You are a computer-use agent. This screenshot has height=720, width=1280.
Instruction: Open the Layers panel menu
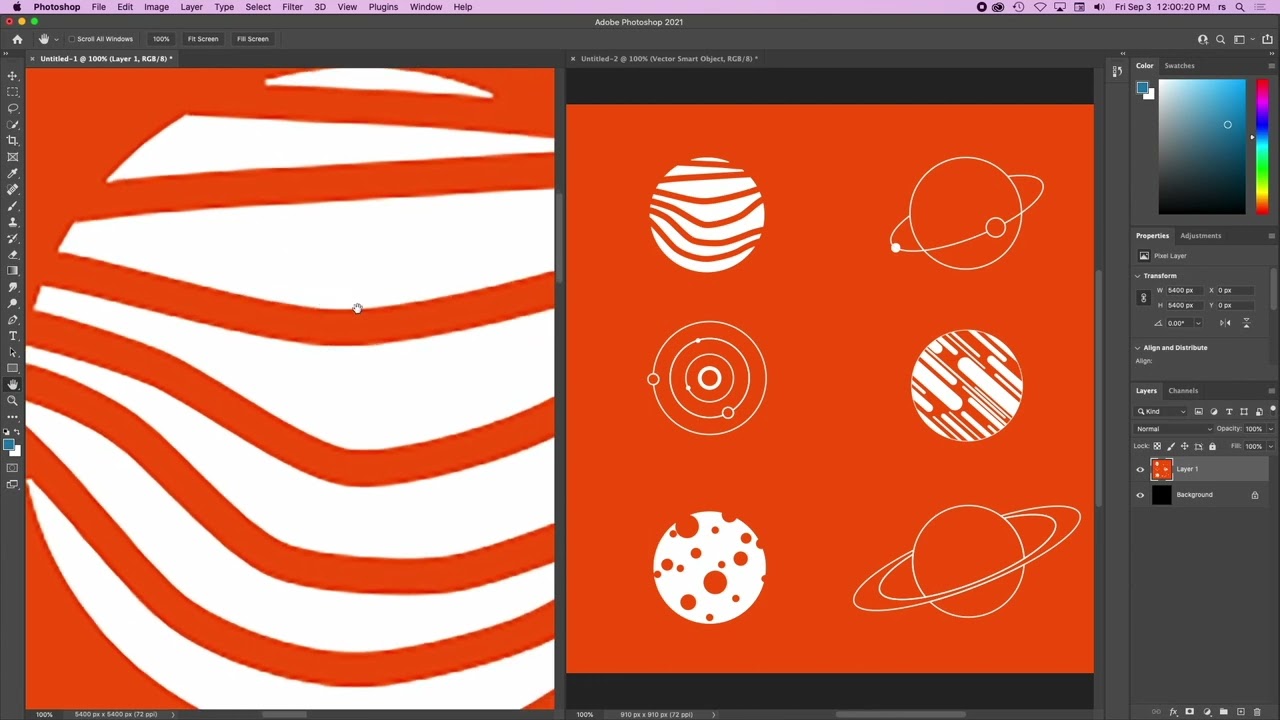[x=1271, y=391]
